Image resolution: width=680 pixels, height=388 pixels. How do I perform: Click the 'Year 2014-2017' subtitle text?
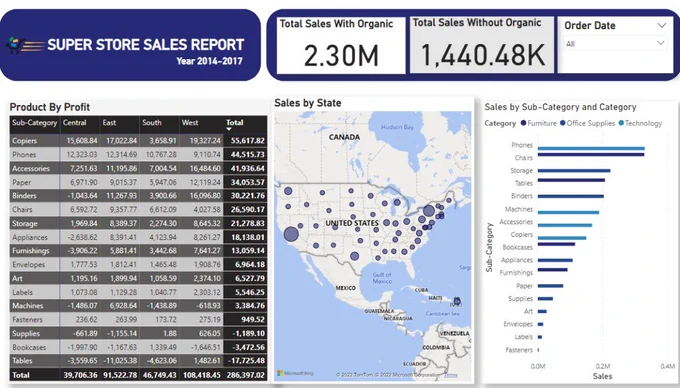tap(209, 61)
